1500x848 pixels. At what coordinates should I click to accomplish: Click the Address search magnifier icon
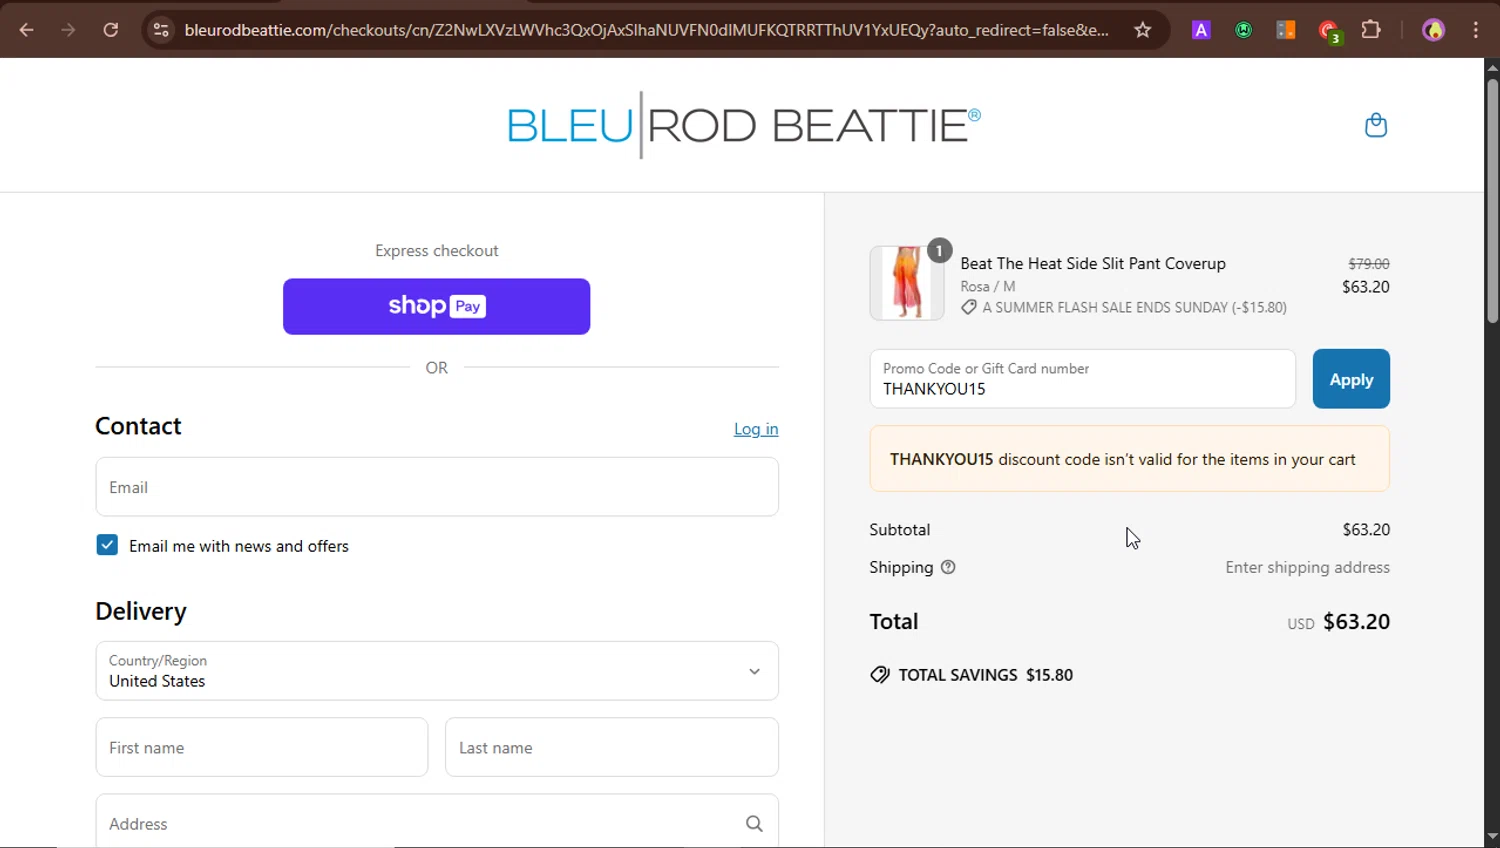click(754, 824)
